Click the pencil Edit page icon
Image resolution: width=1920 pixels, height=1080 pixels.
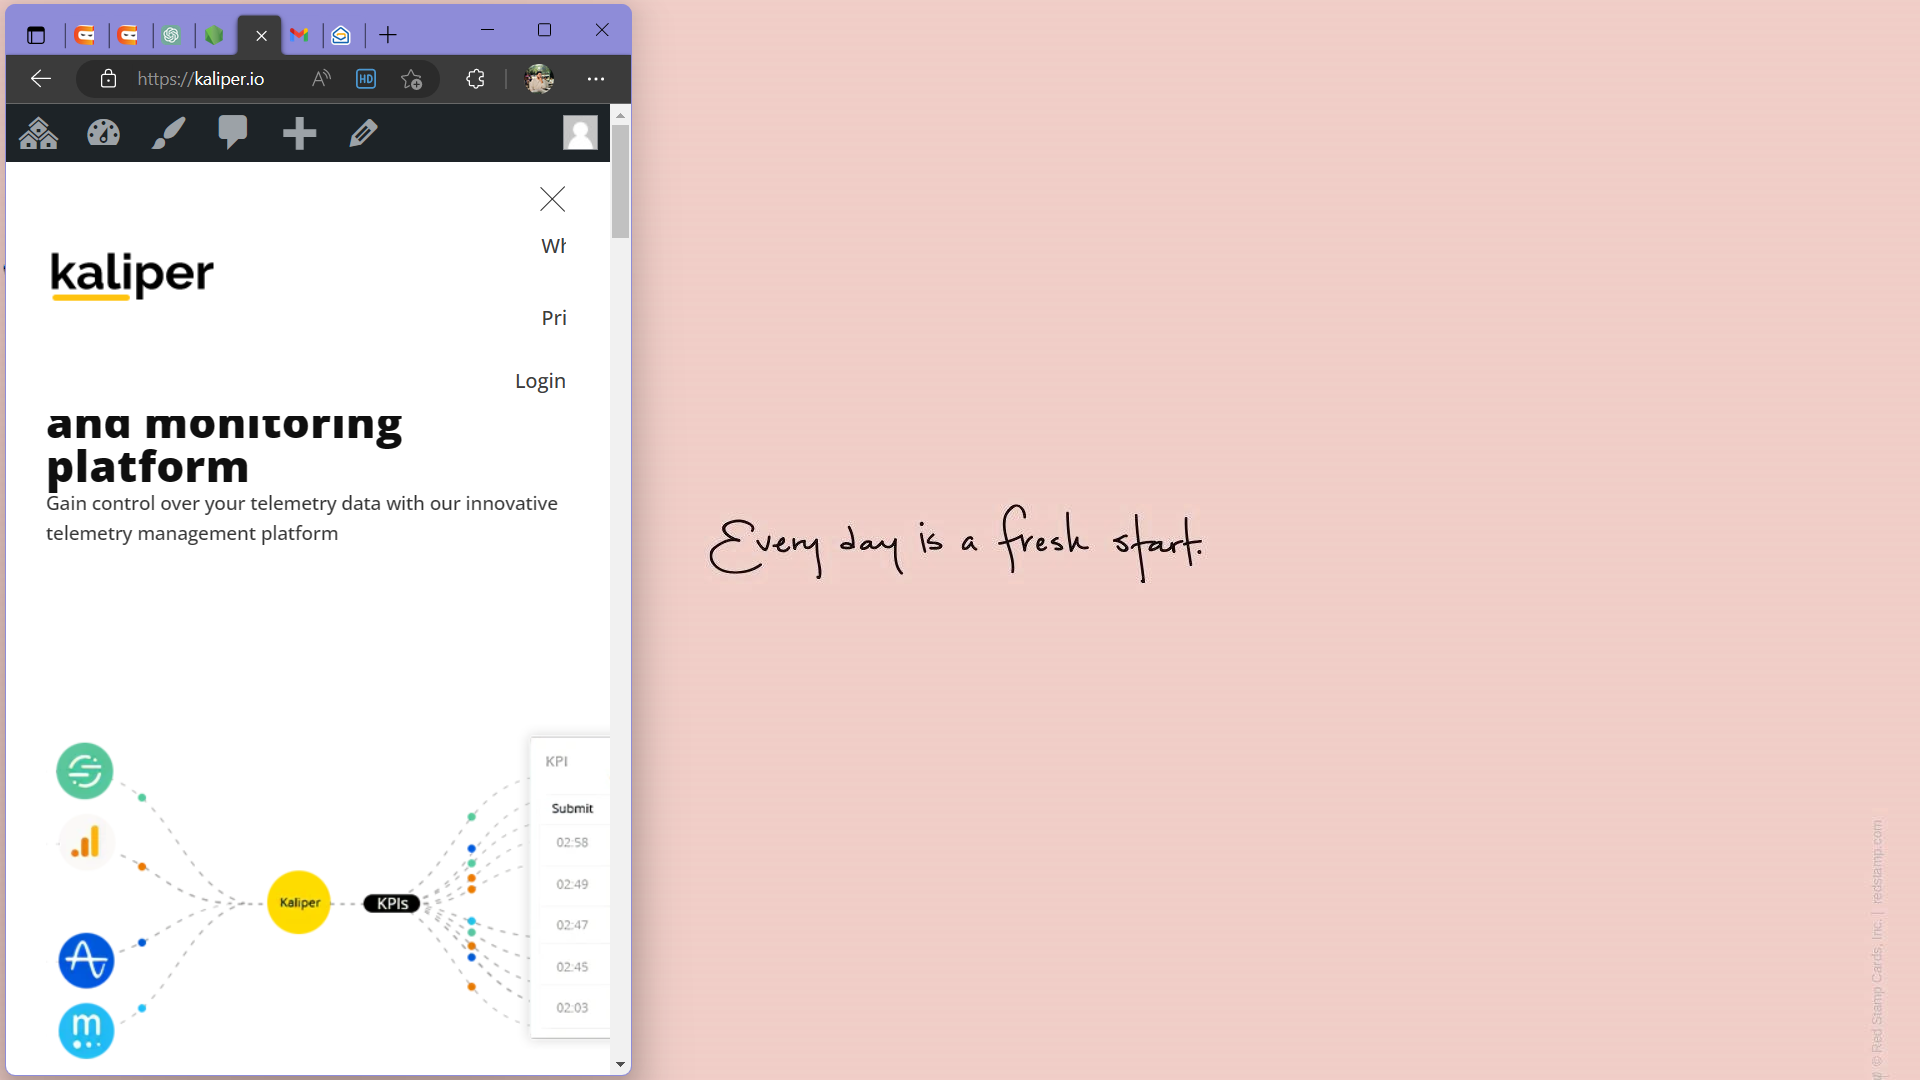tap(364, 133)
